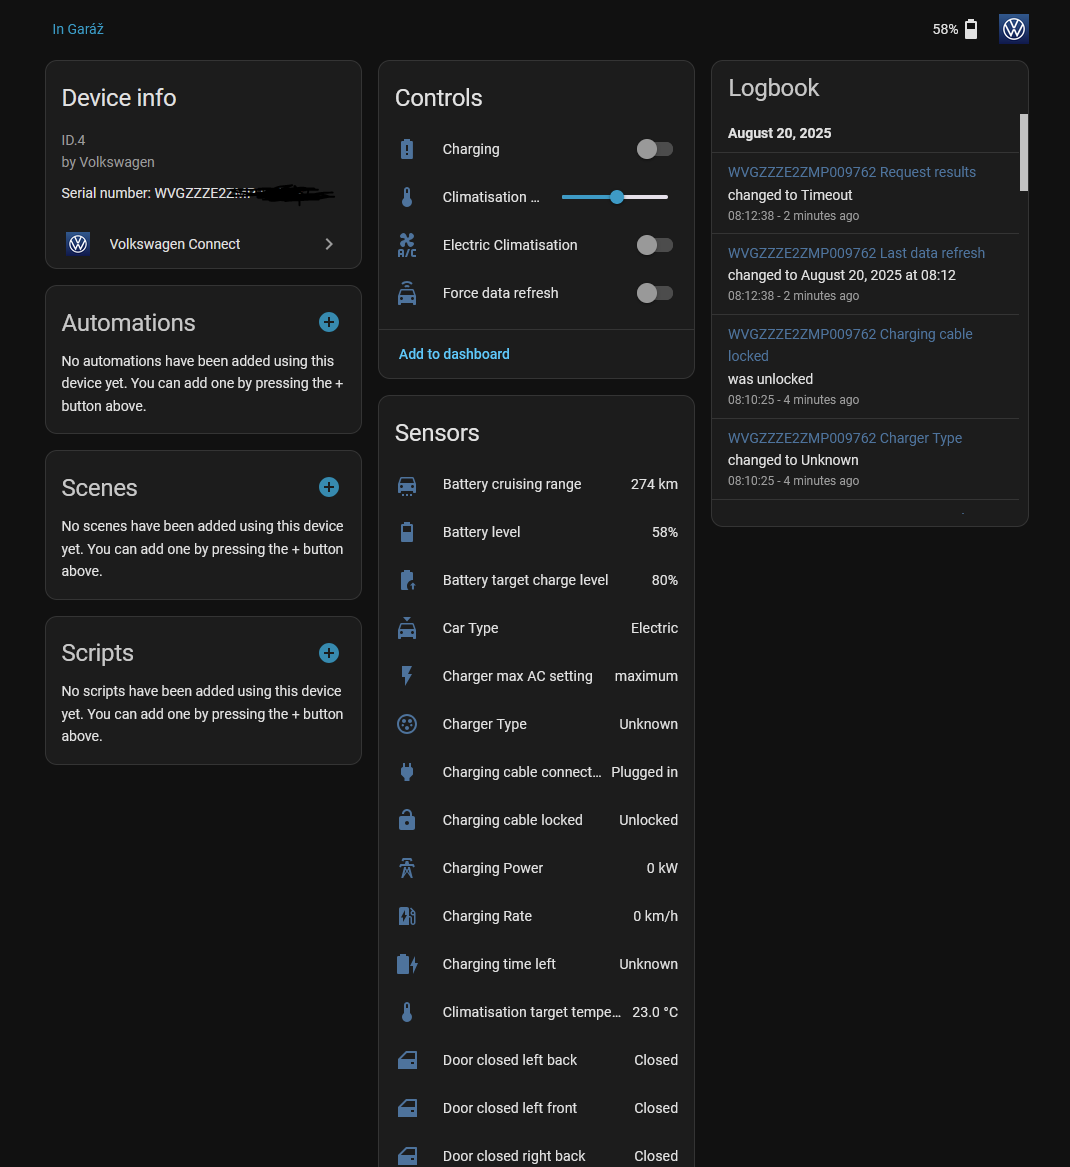Open Battery target charge level details
The width and height of the screenshot is (1070, 1167).
pyautogui.click(x=536, y=580)
